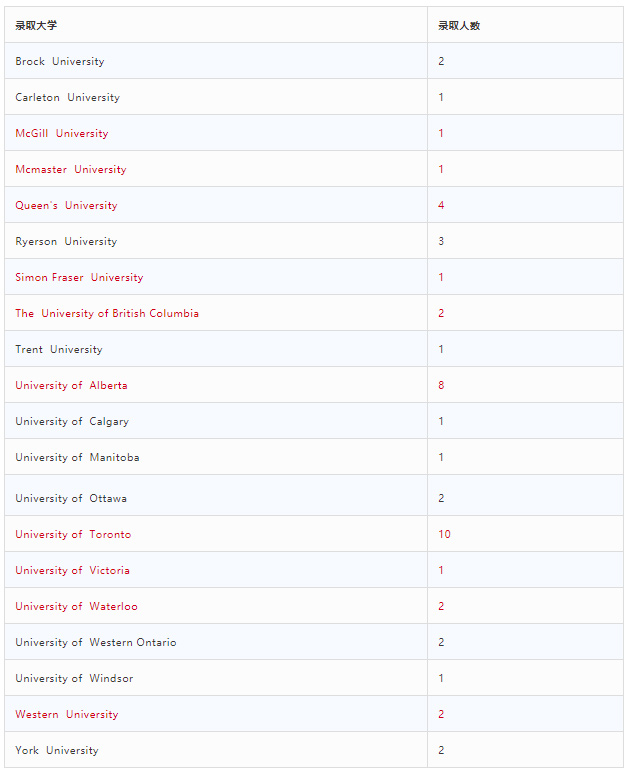Select University of Ottawa cell
The height and width of the screenshot is (776, 632).
pyautogui.click(x=216, y=495)
